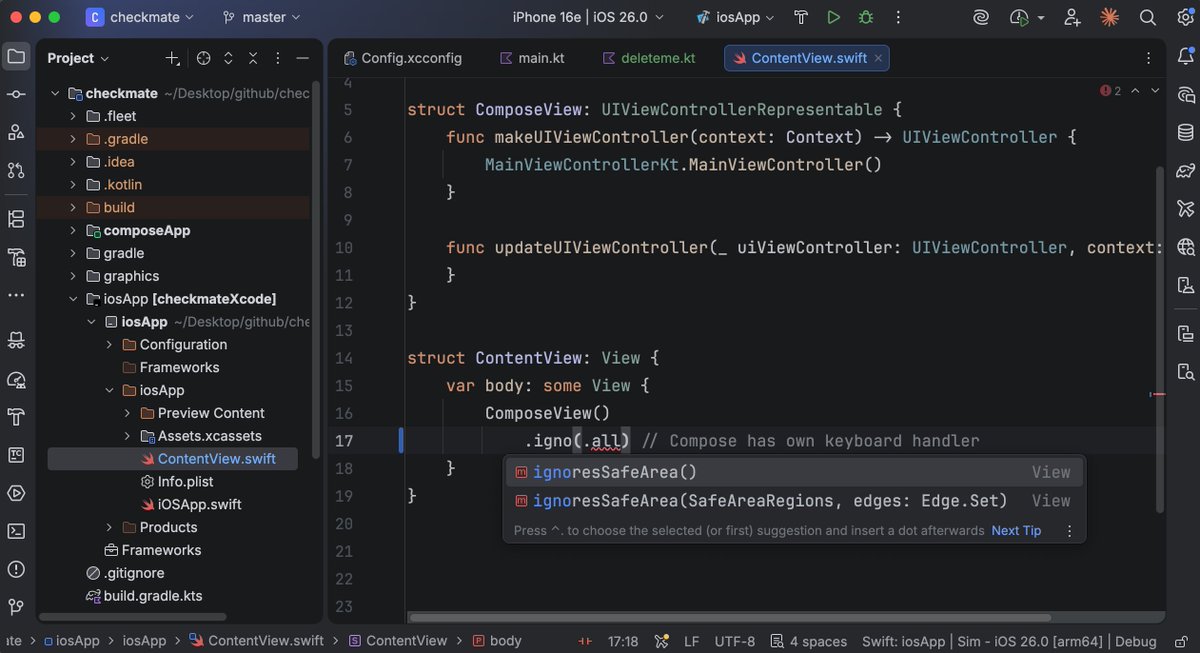Open the iPhone 16e device selector
The height and width of the screenshot is (653, 1200).
(588, 17)
